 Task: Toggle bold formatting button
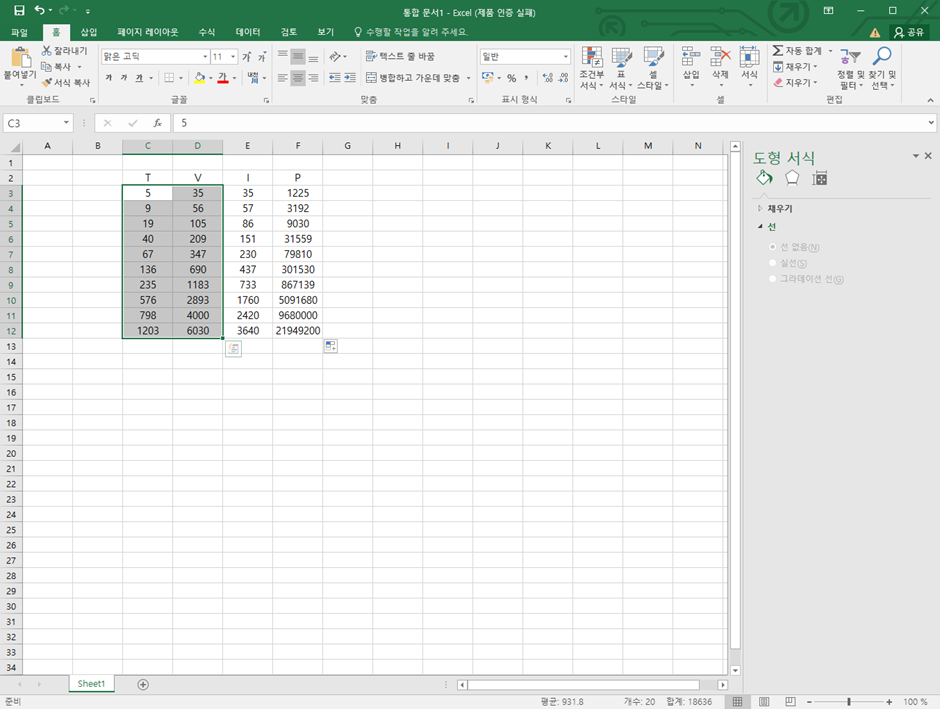pyautogui.click(x=109, y=78)
